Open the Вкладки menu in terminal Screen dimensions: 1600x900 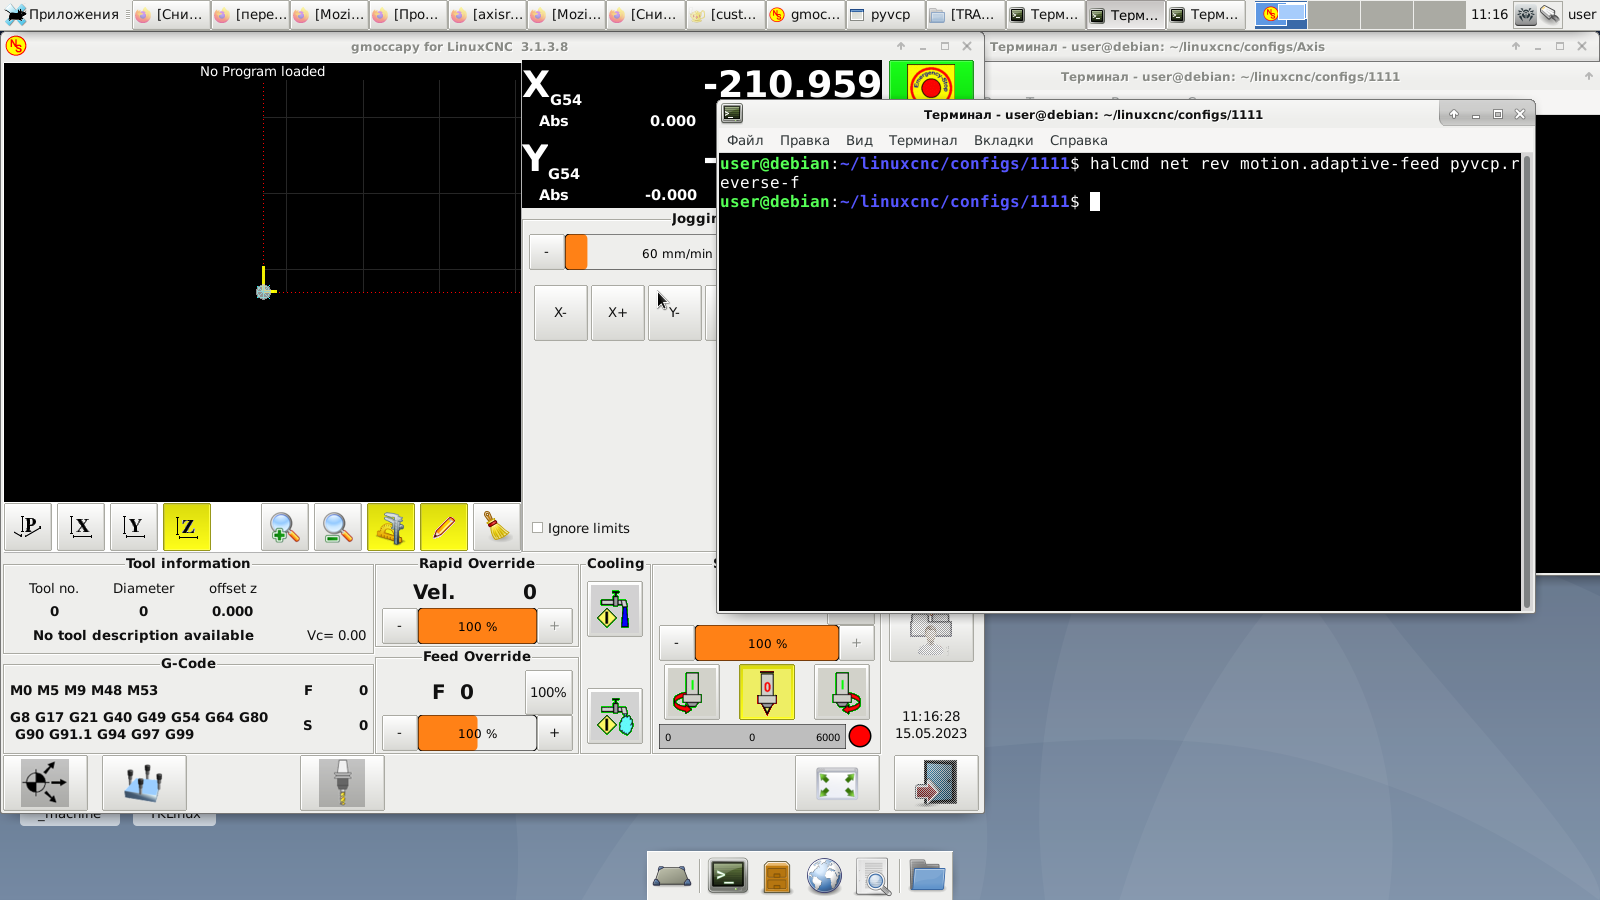[x=1003, y=140]
